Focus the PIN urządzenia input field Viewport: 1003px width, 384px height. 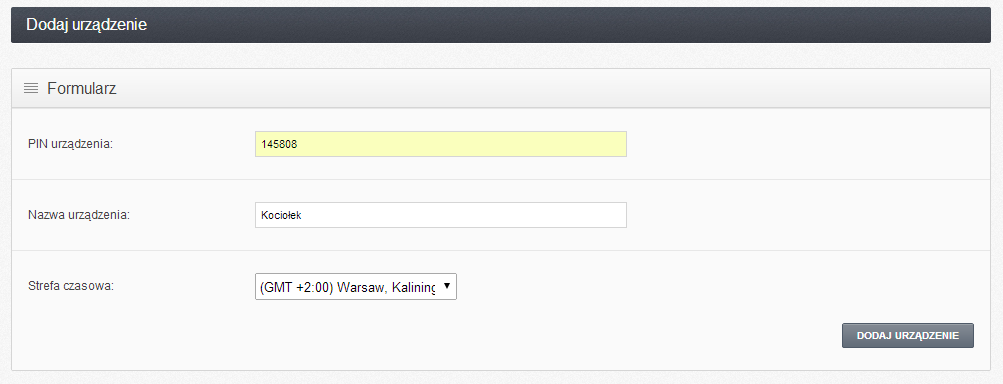pos(441,144)
